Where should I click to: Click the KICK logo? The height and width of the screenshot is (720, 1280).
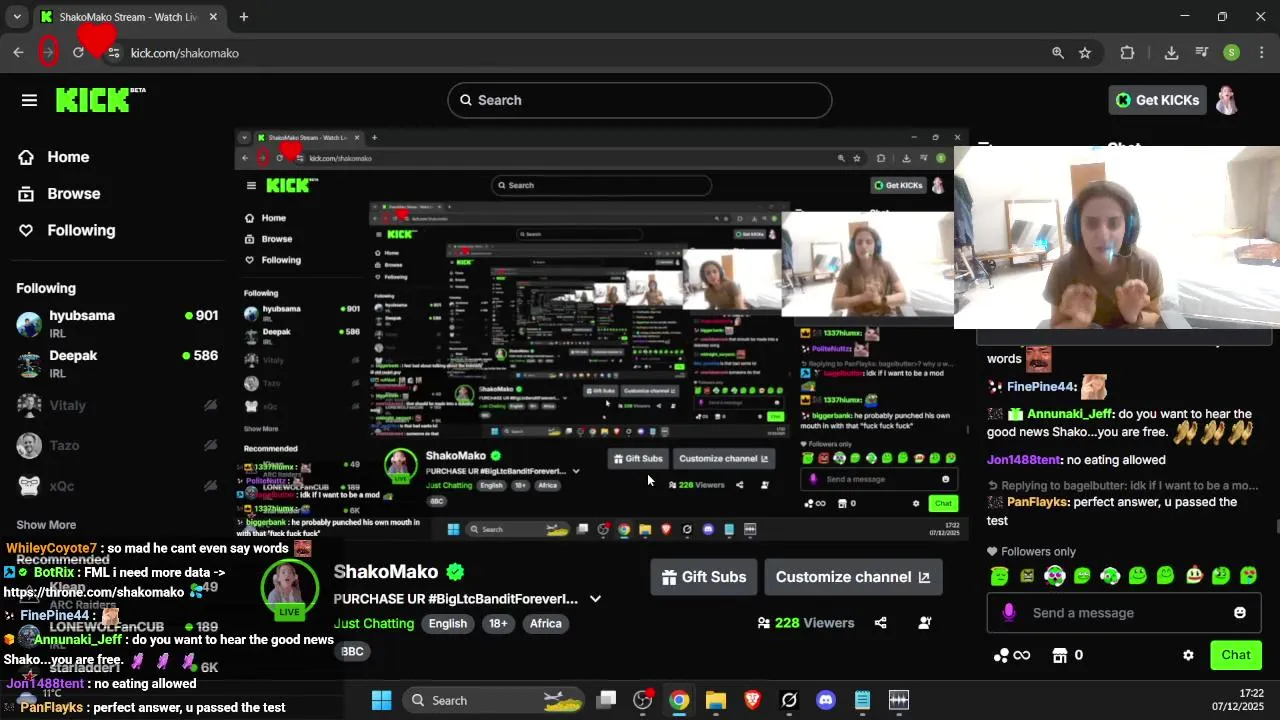100,100
